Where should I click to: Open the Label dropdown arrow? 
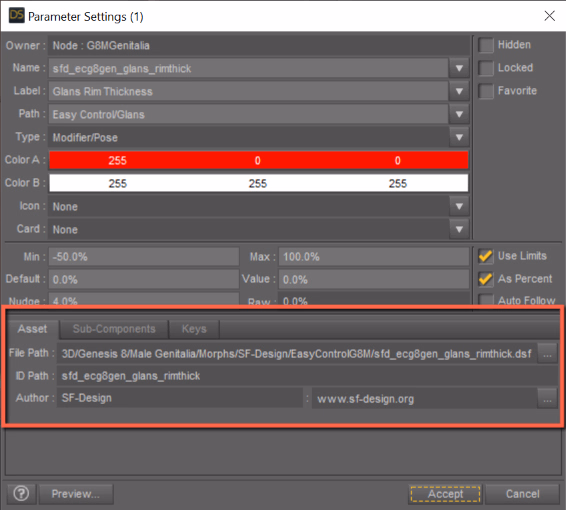459,91
